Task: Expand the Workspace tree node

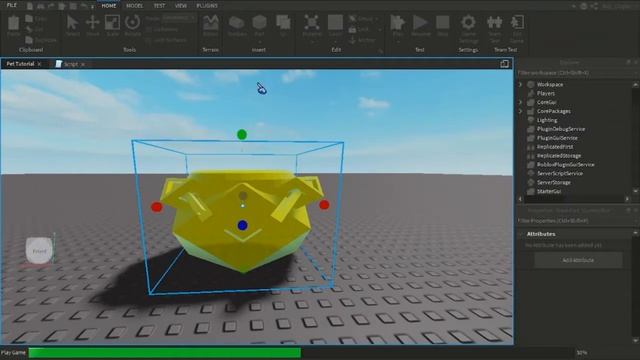Action: coord(520,84)
